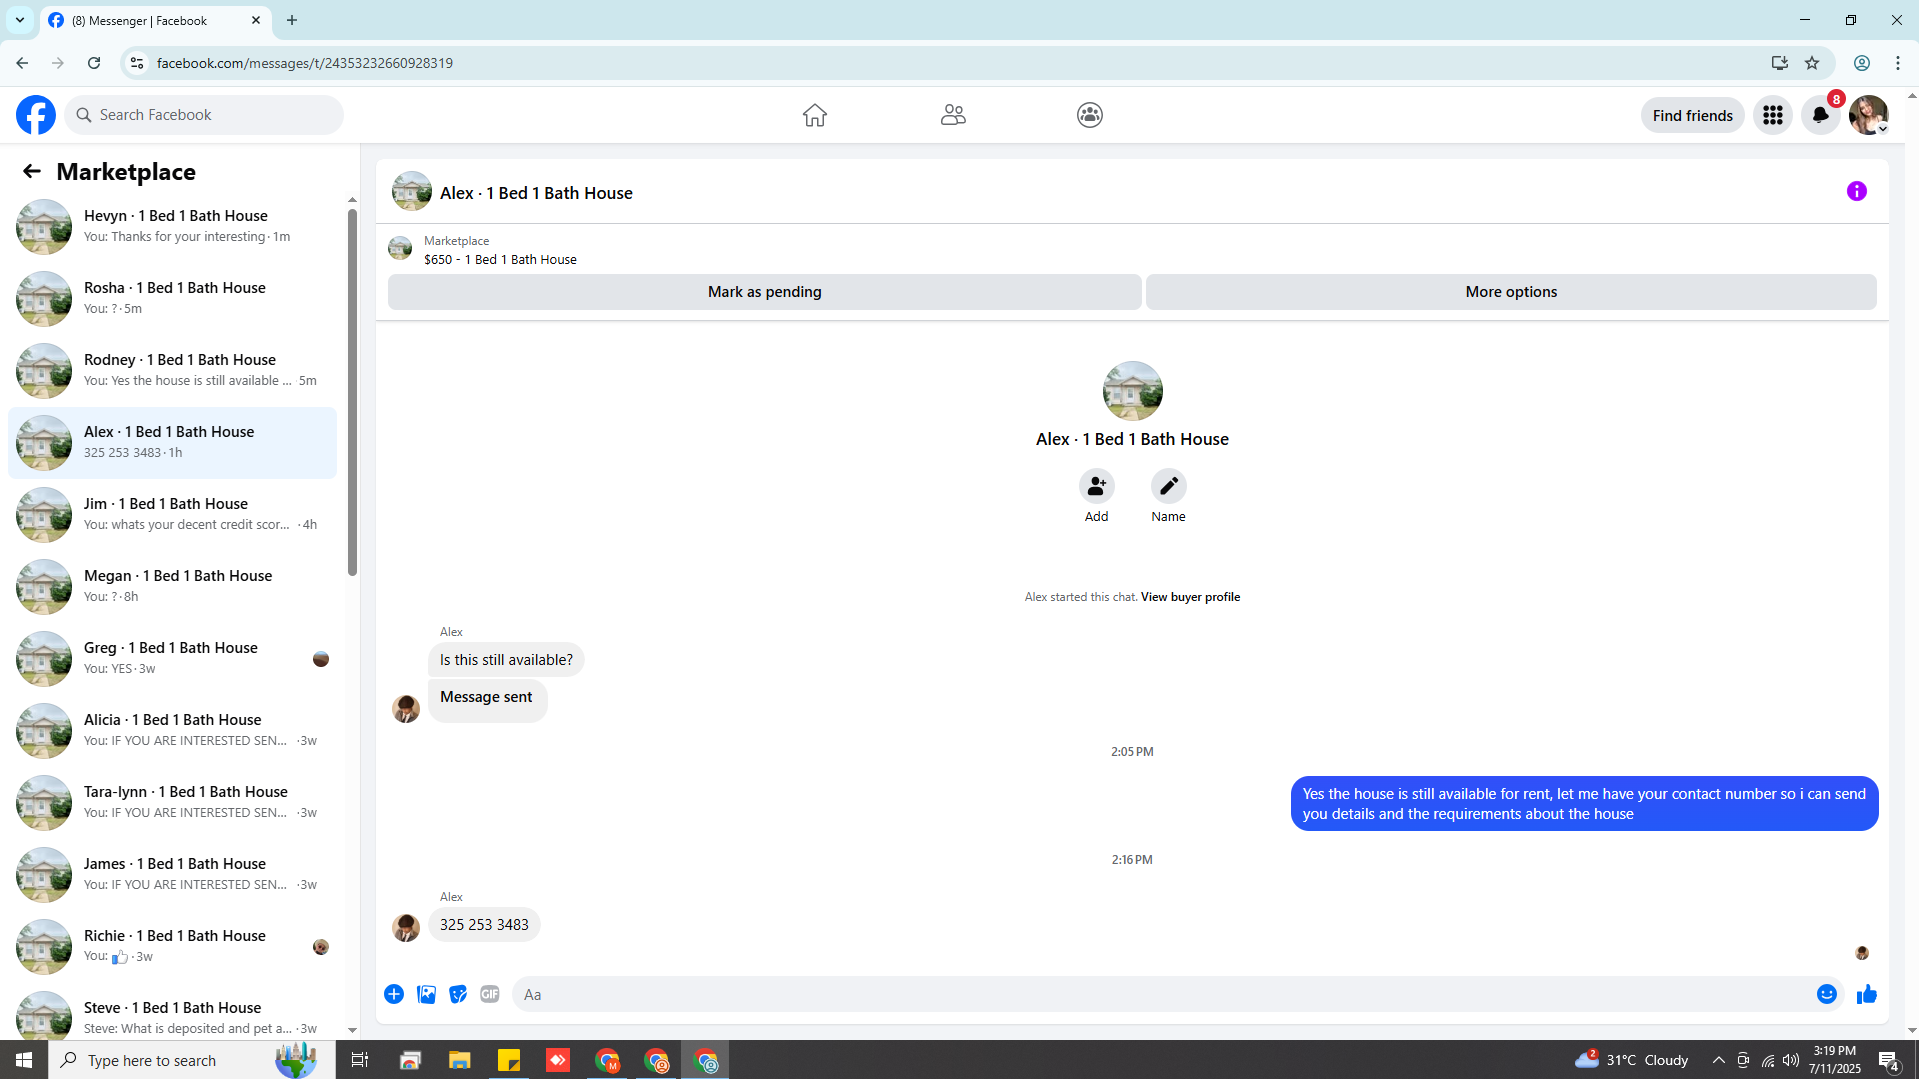Open the Greg conversation

point(172,659)
